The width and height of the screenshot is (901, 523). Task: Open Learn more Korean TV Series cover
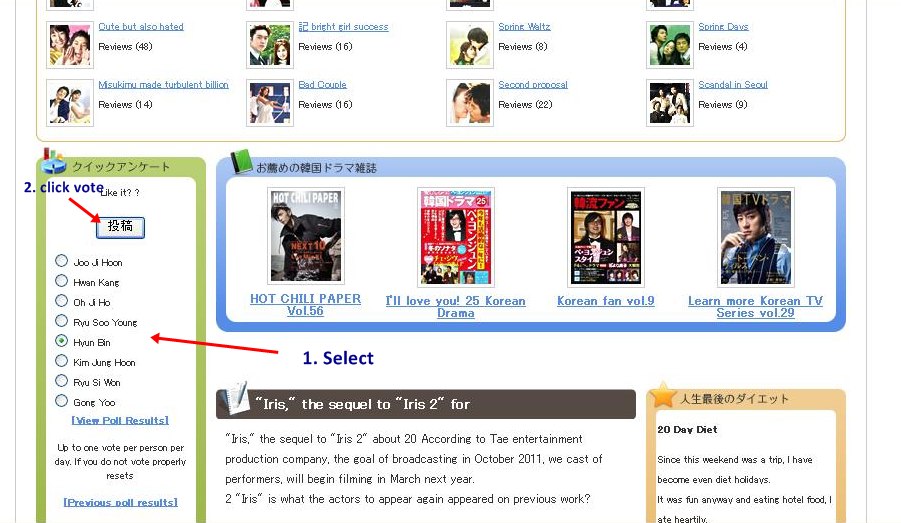756,237
